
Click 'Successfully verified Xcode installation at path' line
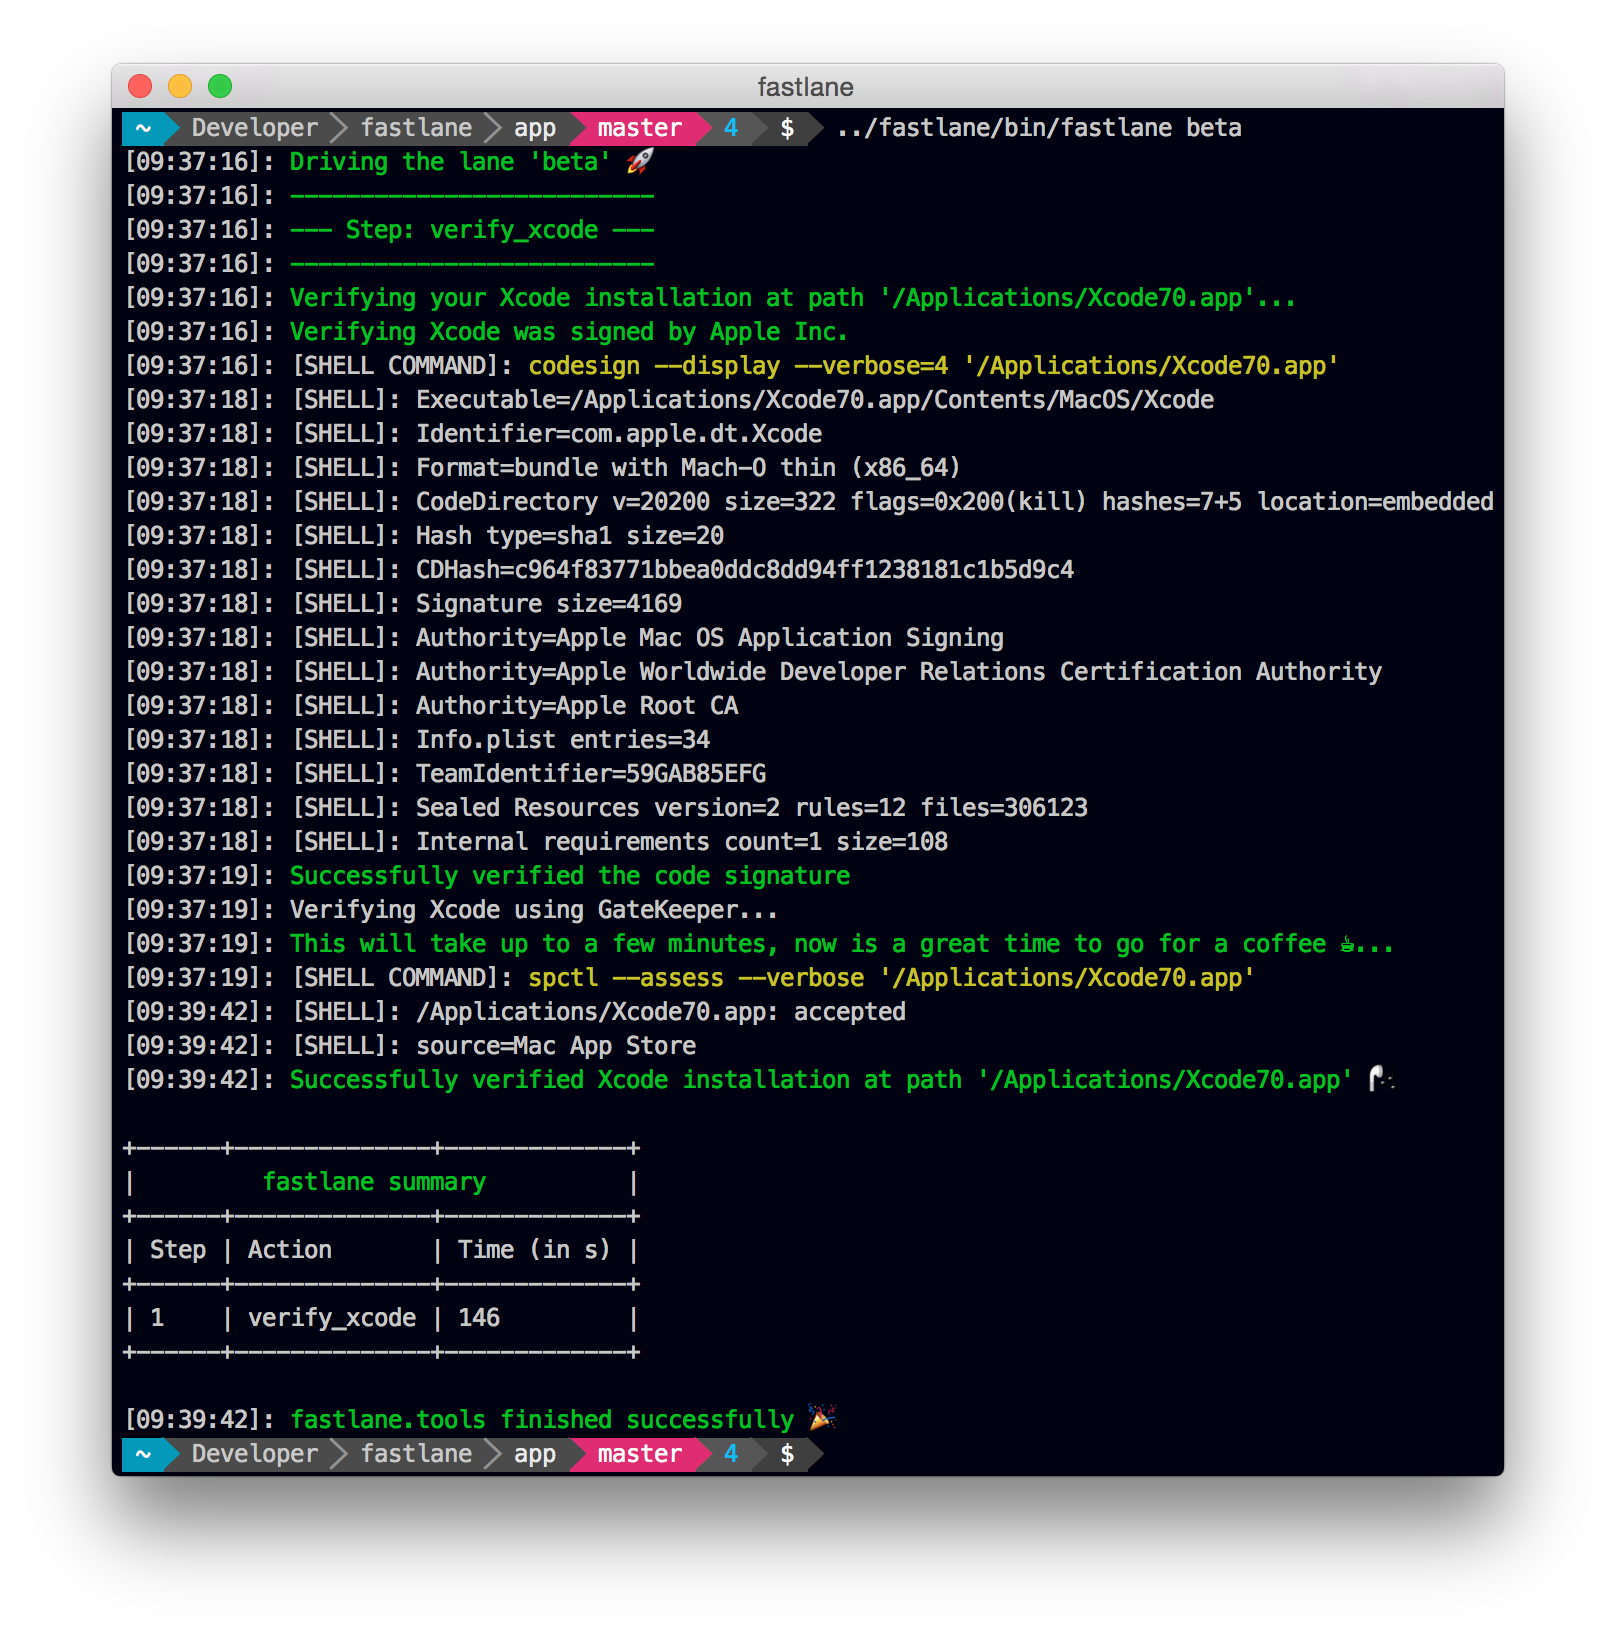(x=820, y=1080)
